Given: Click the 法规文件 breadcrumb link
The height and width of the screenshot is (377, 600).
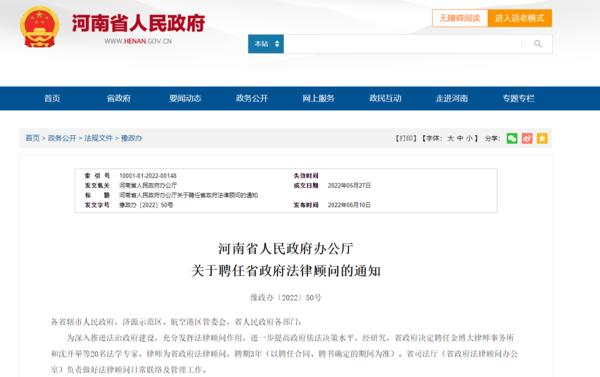Looking at the screenshot, I should click(98, 138).
